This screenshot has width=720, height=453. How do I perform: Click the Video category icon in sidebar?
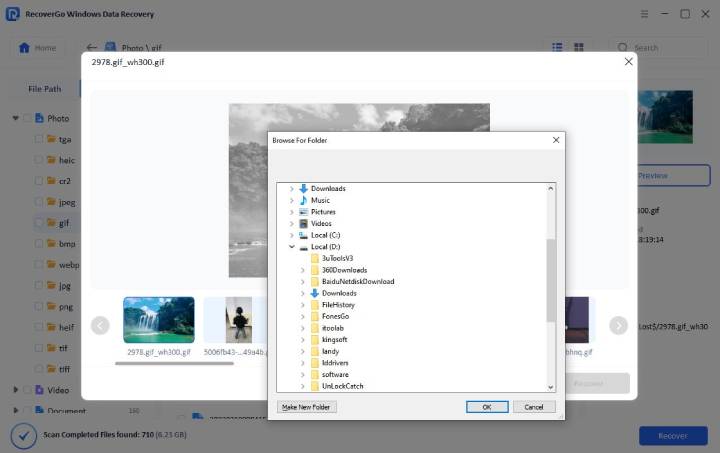[x=39, y=390]
